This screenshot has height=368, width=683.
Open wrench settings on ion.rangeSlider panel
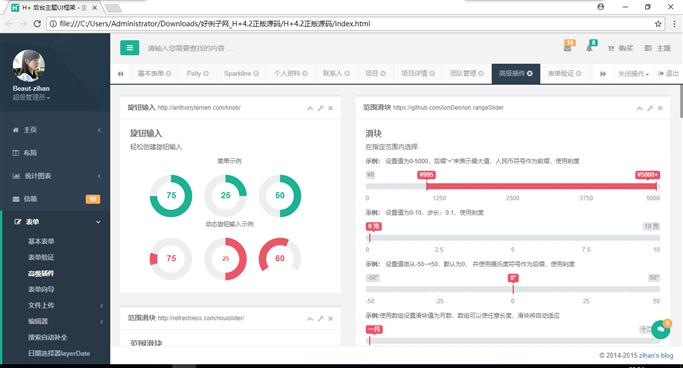(x=650, y=108)
